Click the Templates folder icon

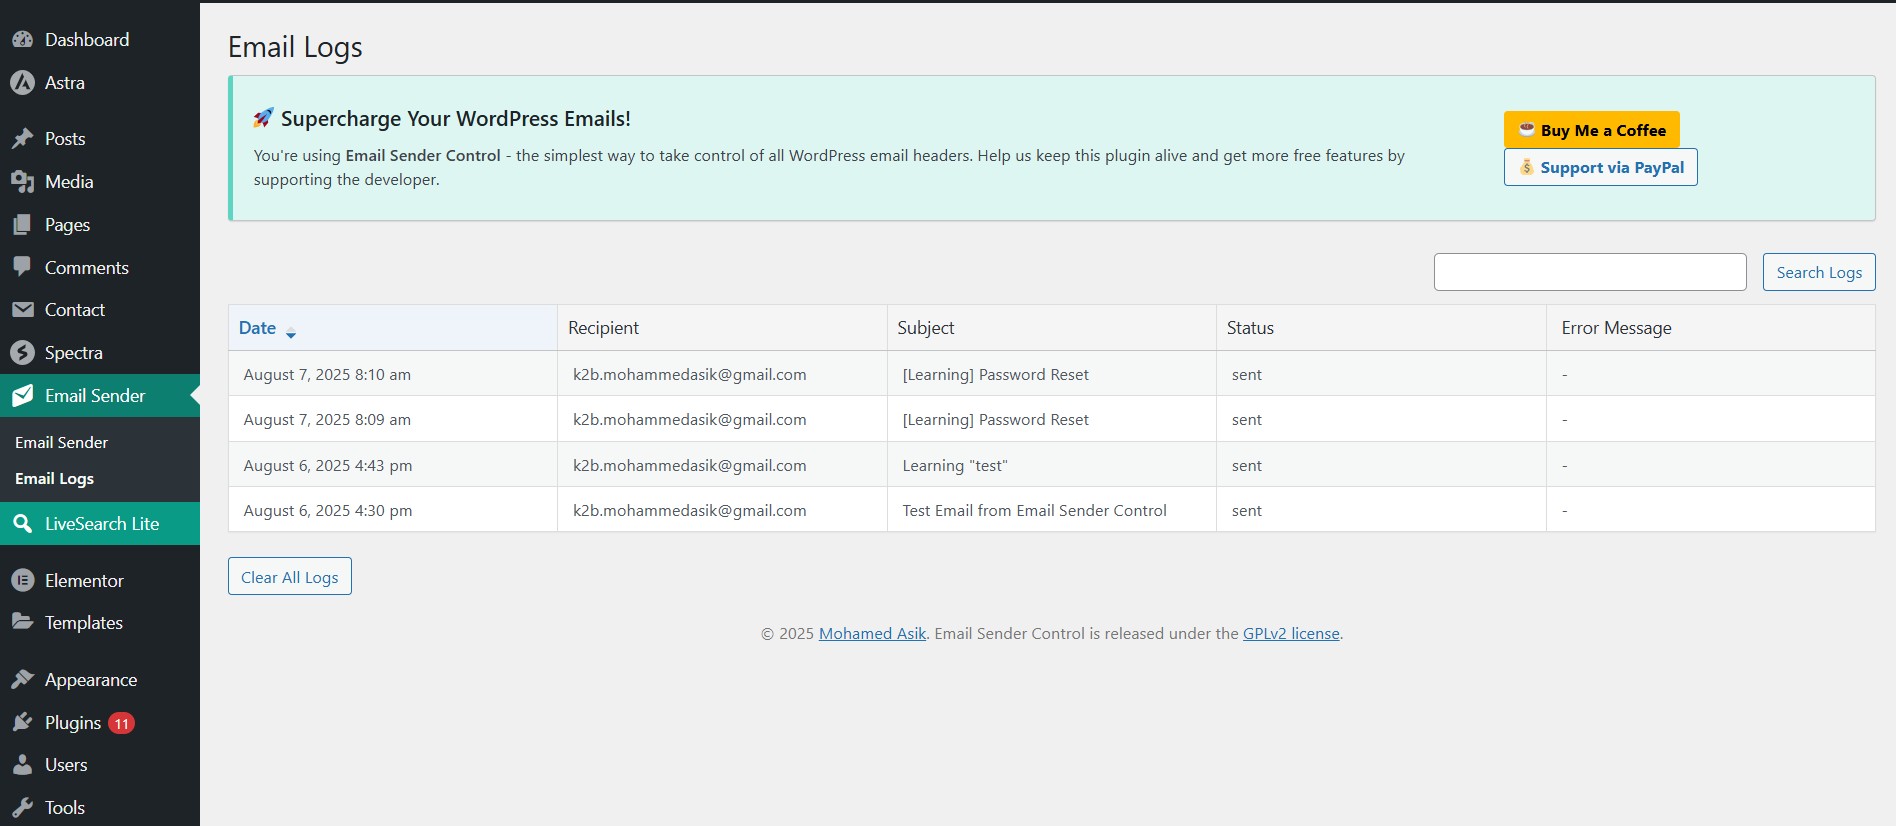pos(22,622)
